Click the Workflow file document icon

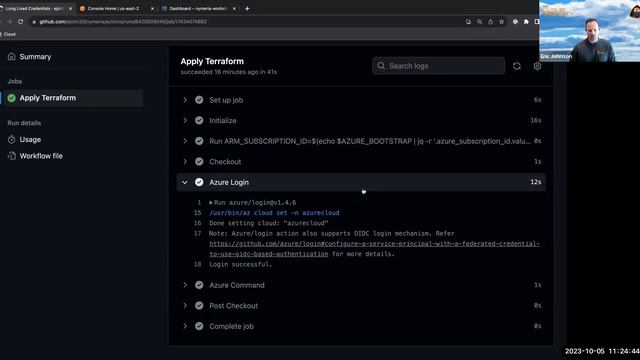(11, 156)
